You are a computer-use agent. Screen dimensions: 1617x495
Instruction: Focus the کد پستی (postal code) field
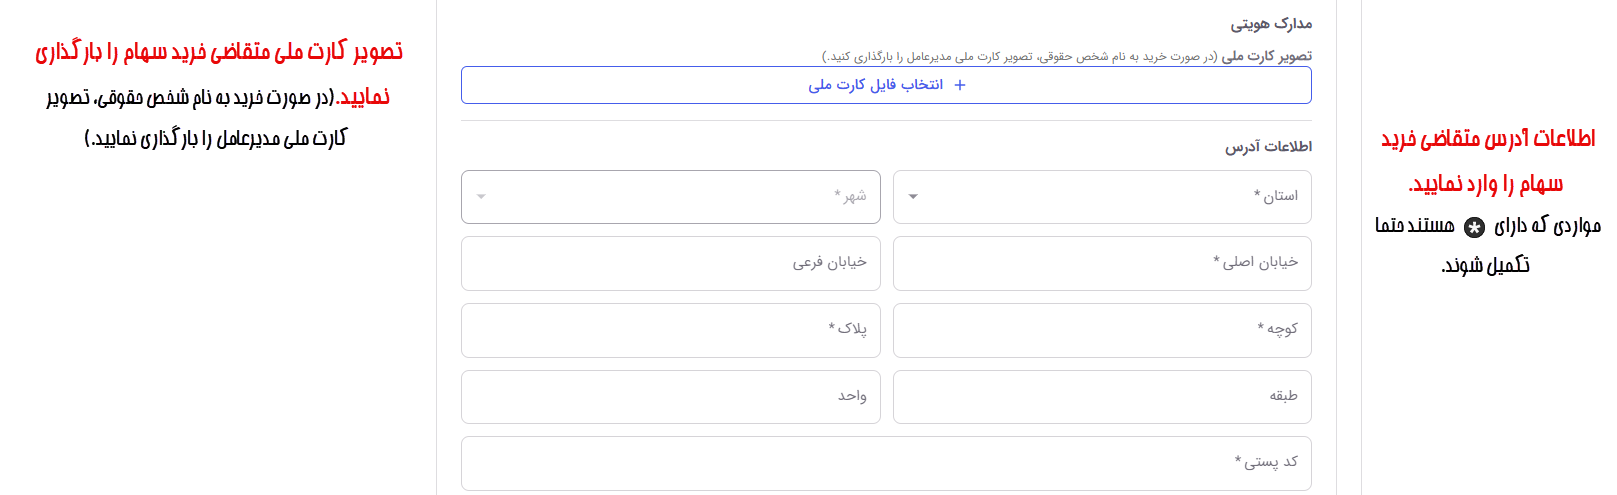(886, 463)
